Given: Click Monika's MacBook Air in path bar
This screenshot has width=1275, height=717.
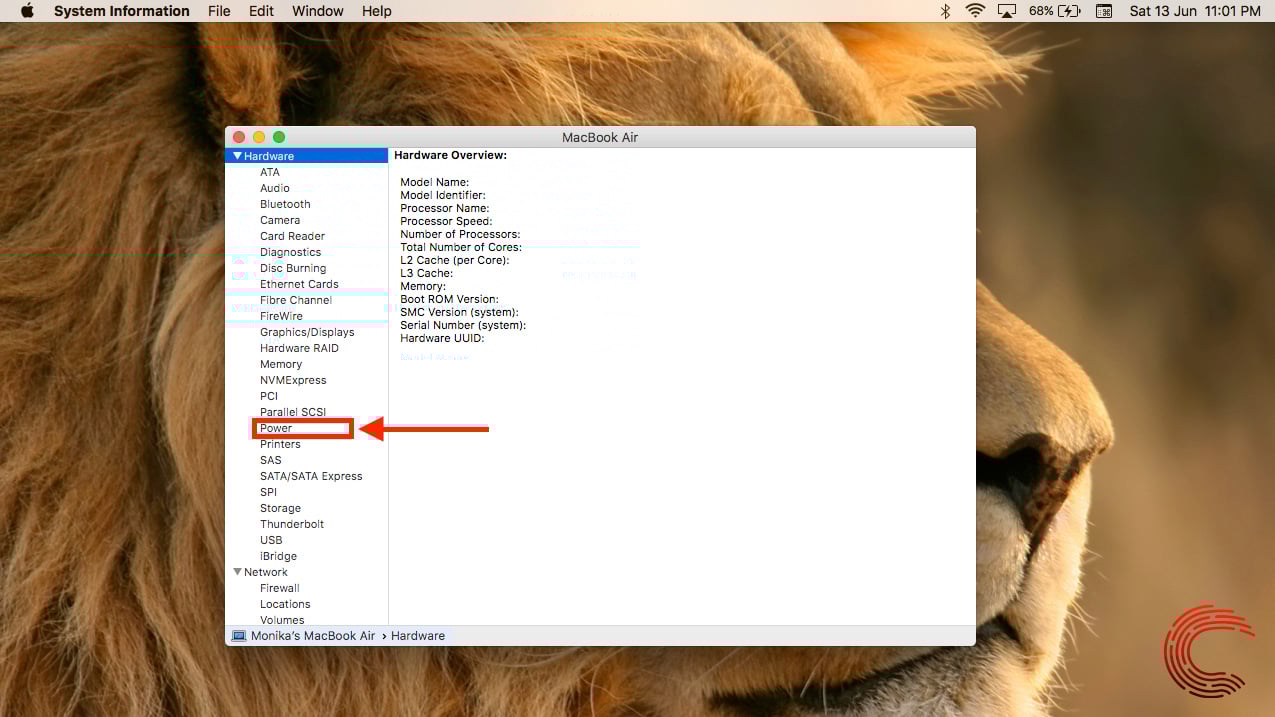Looking at the screenshot, I should click(313, 636).
